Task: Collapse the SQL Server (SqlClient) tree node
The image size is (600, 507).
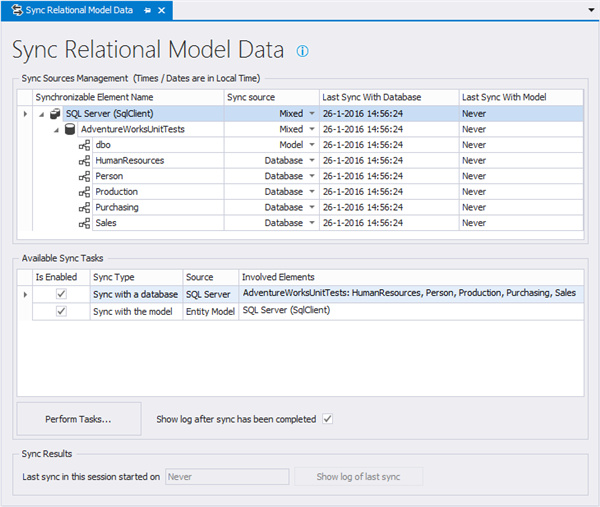Action: click(x=42, y=114)
